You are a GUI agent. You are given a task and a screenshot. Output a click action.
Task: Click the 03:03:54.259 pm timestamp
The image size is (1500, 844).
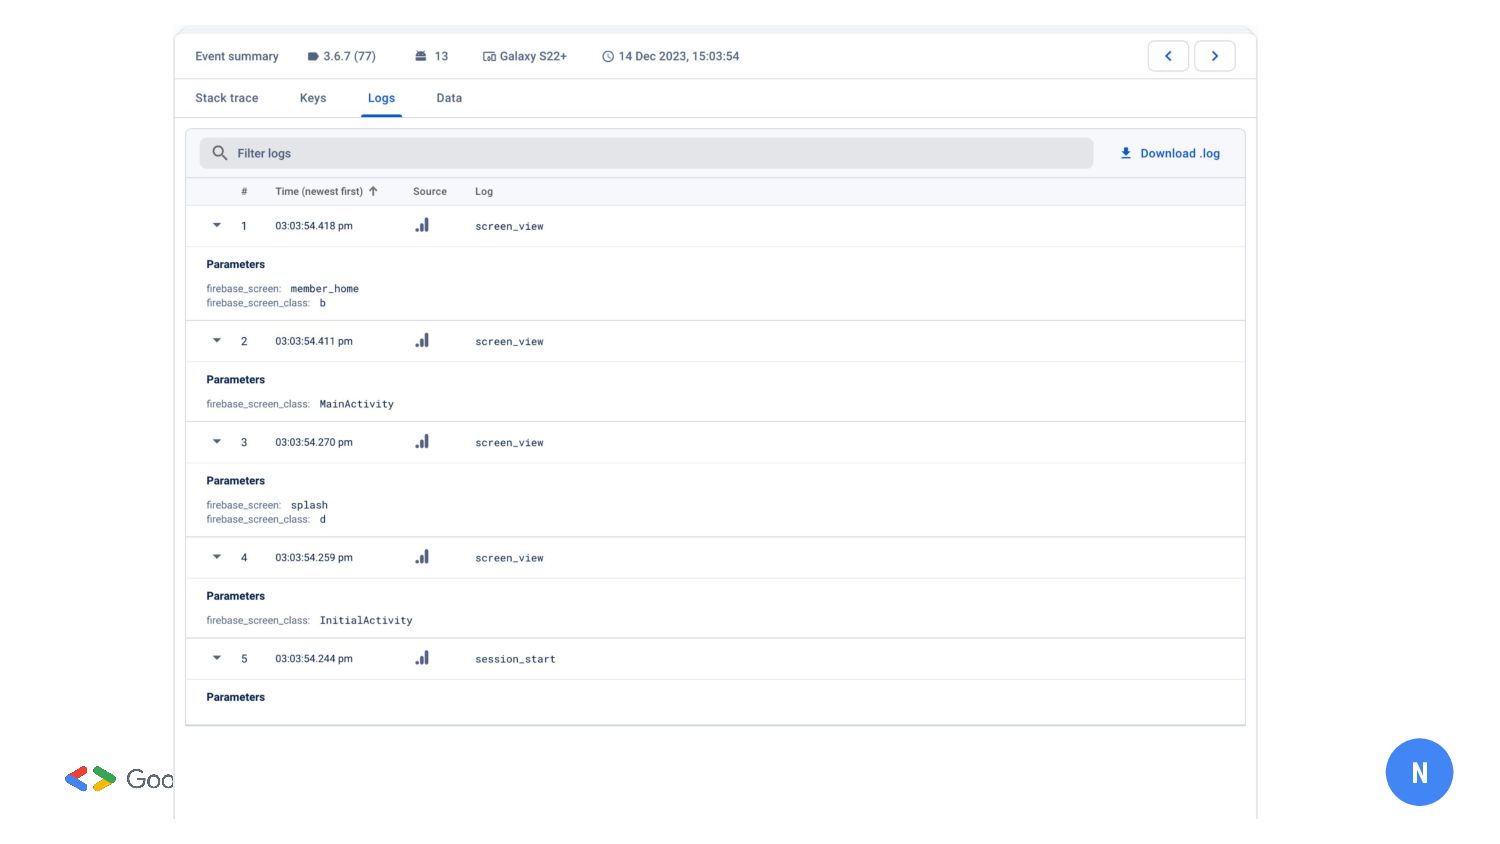pyautogui.click(x=314, y=557)
